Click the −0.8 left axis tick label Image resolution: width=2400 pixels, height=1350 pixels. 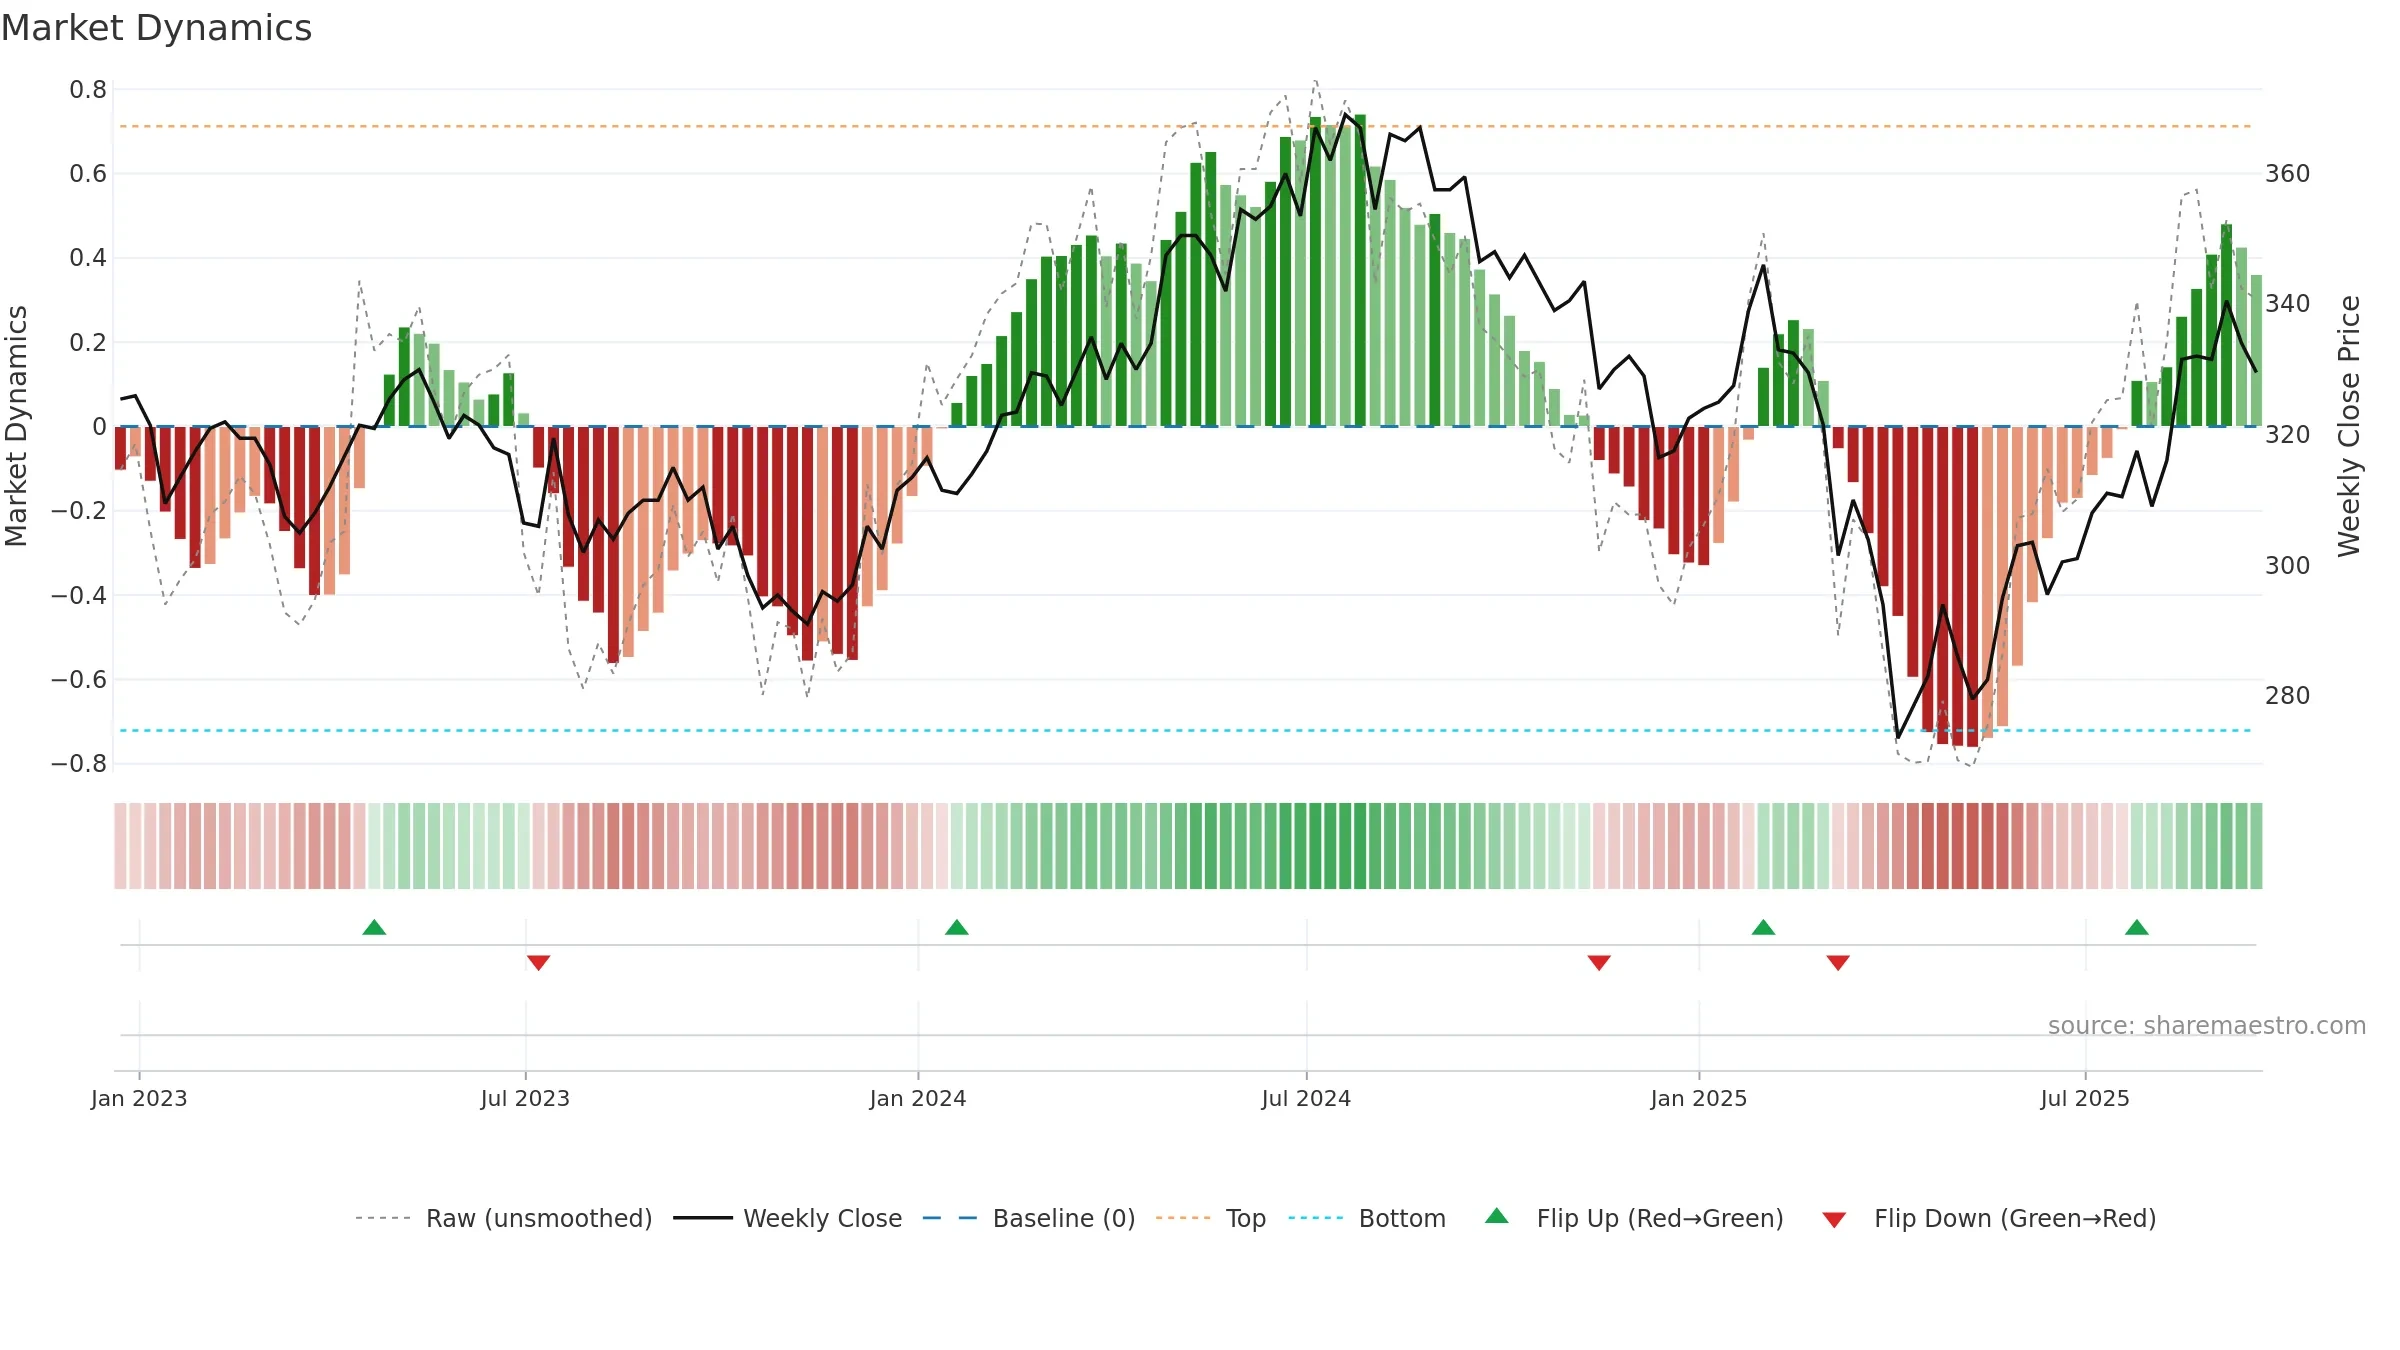(79, 764)
